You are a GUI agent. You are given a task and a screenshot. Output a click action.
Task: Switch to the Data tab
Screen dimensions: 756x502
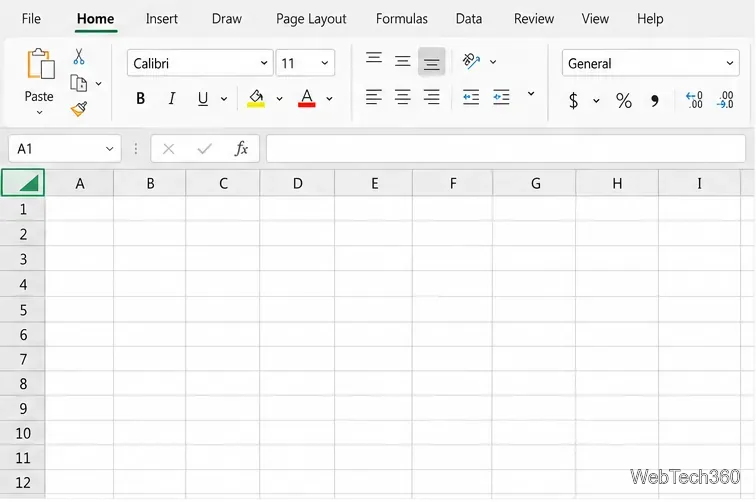(469, 19)
